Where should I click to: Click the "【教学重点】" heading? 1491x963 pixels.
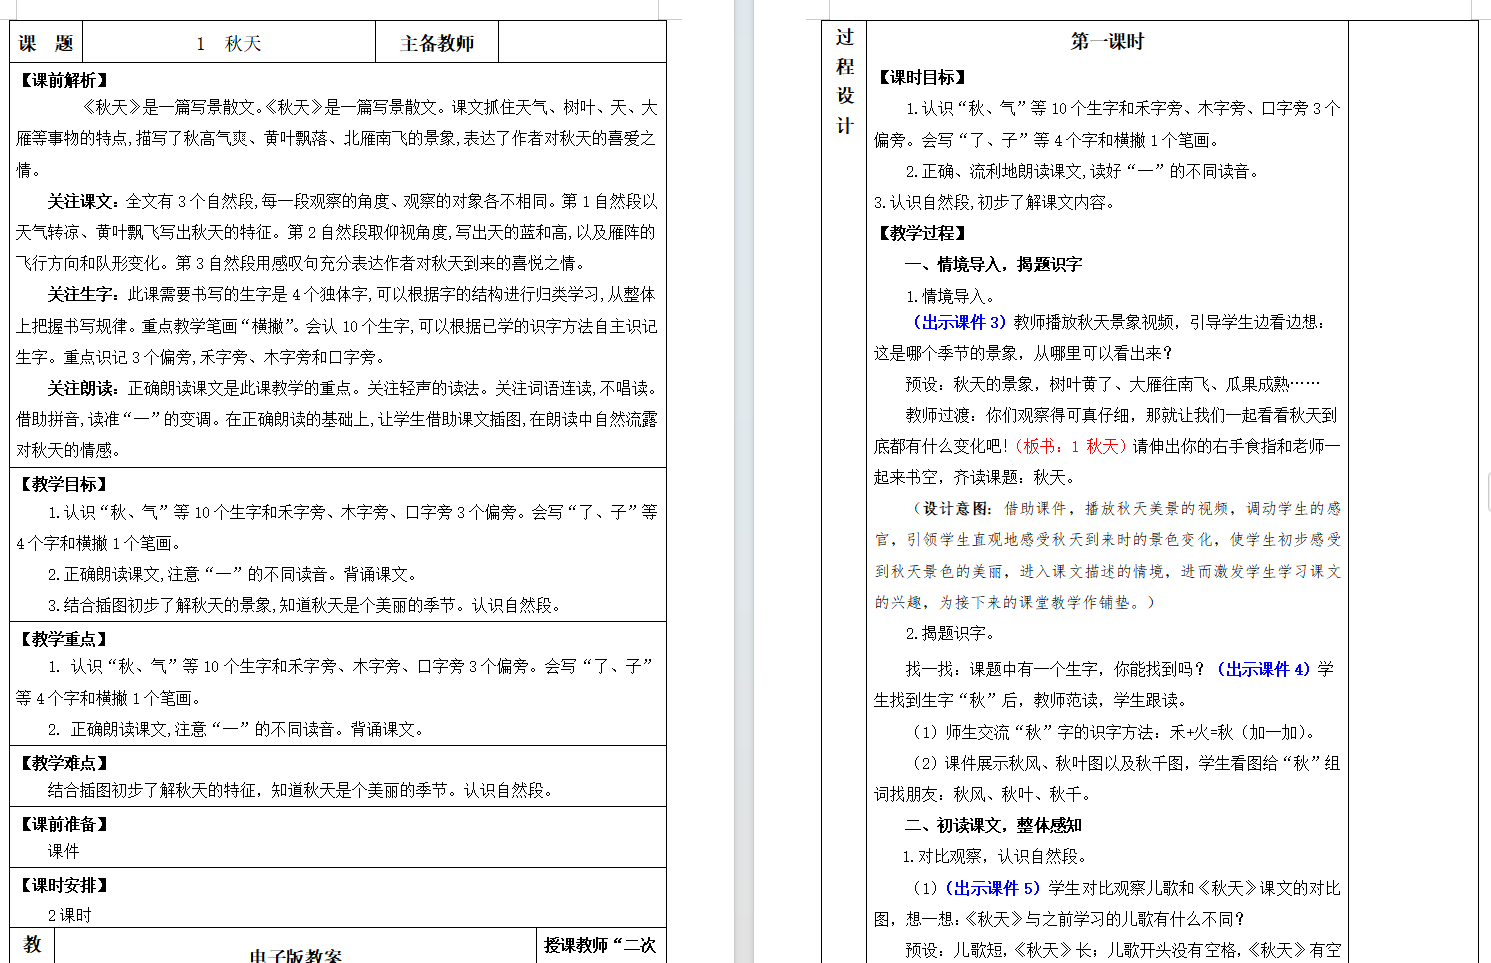point(64,639)
